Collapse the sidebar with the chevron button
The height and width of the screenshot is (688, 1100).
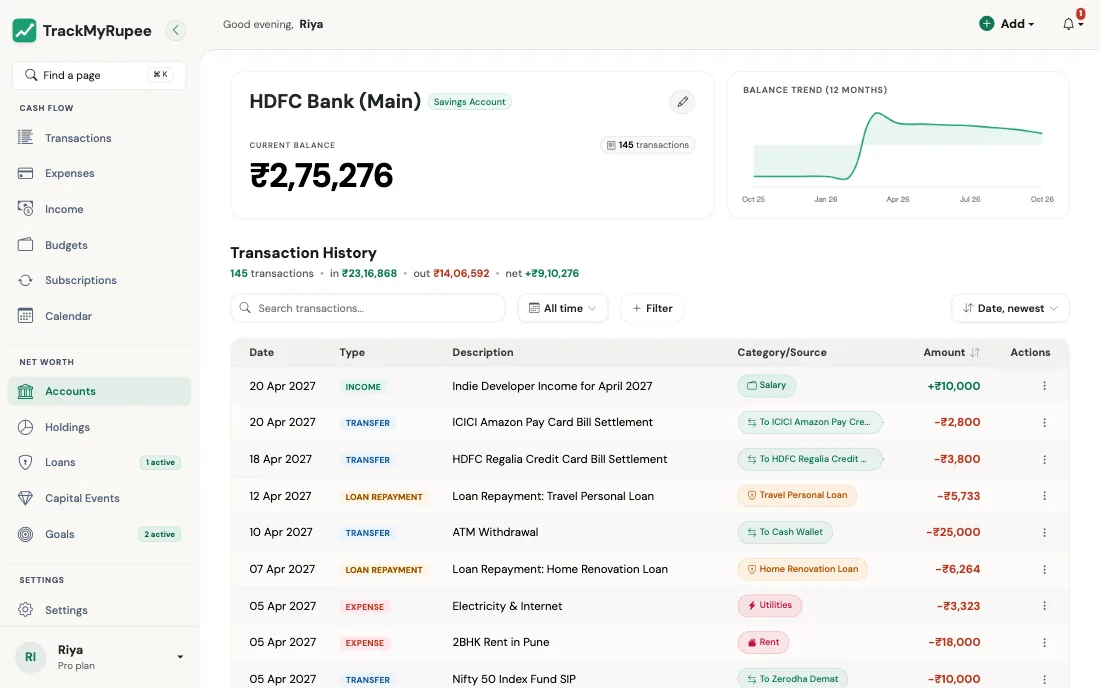pos(175,30)
